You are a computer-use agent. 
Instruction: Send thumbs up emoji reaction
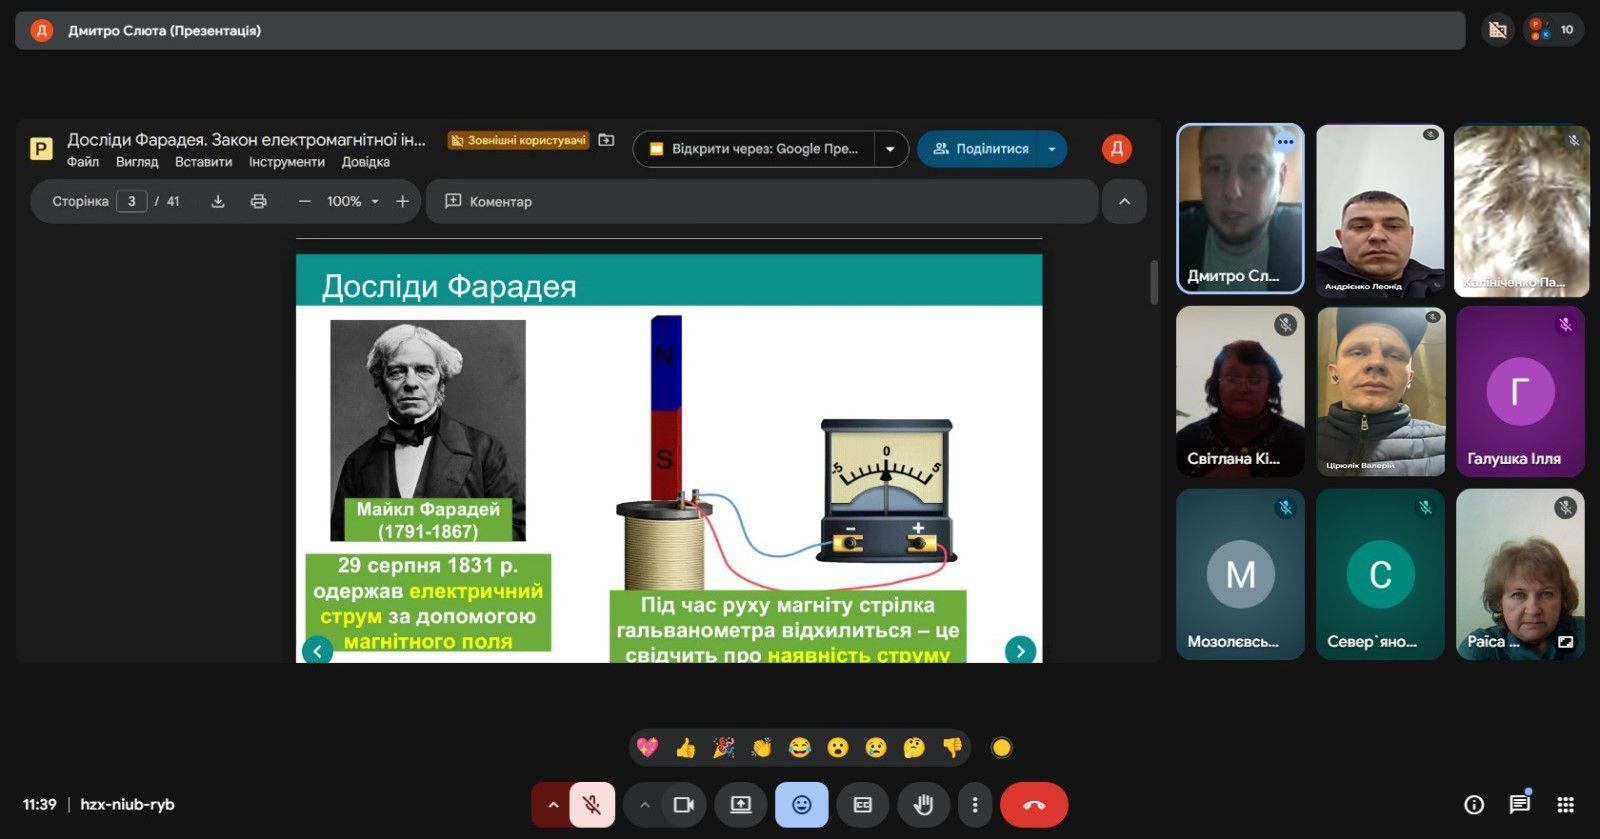click(x=685, y=748)
